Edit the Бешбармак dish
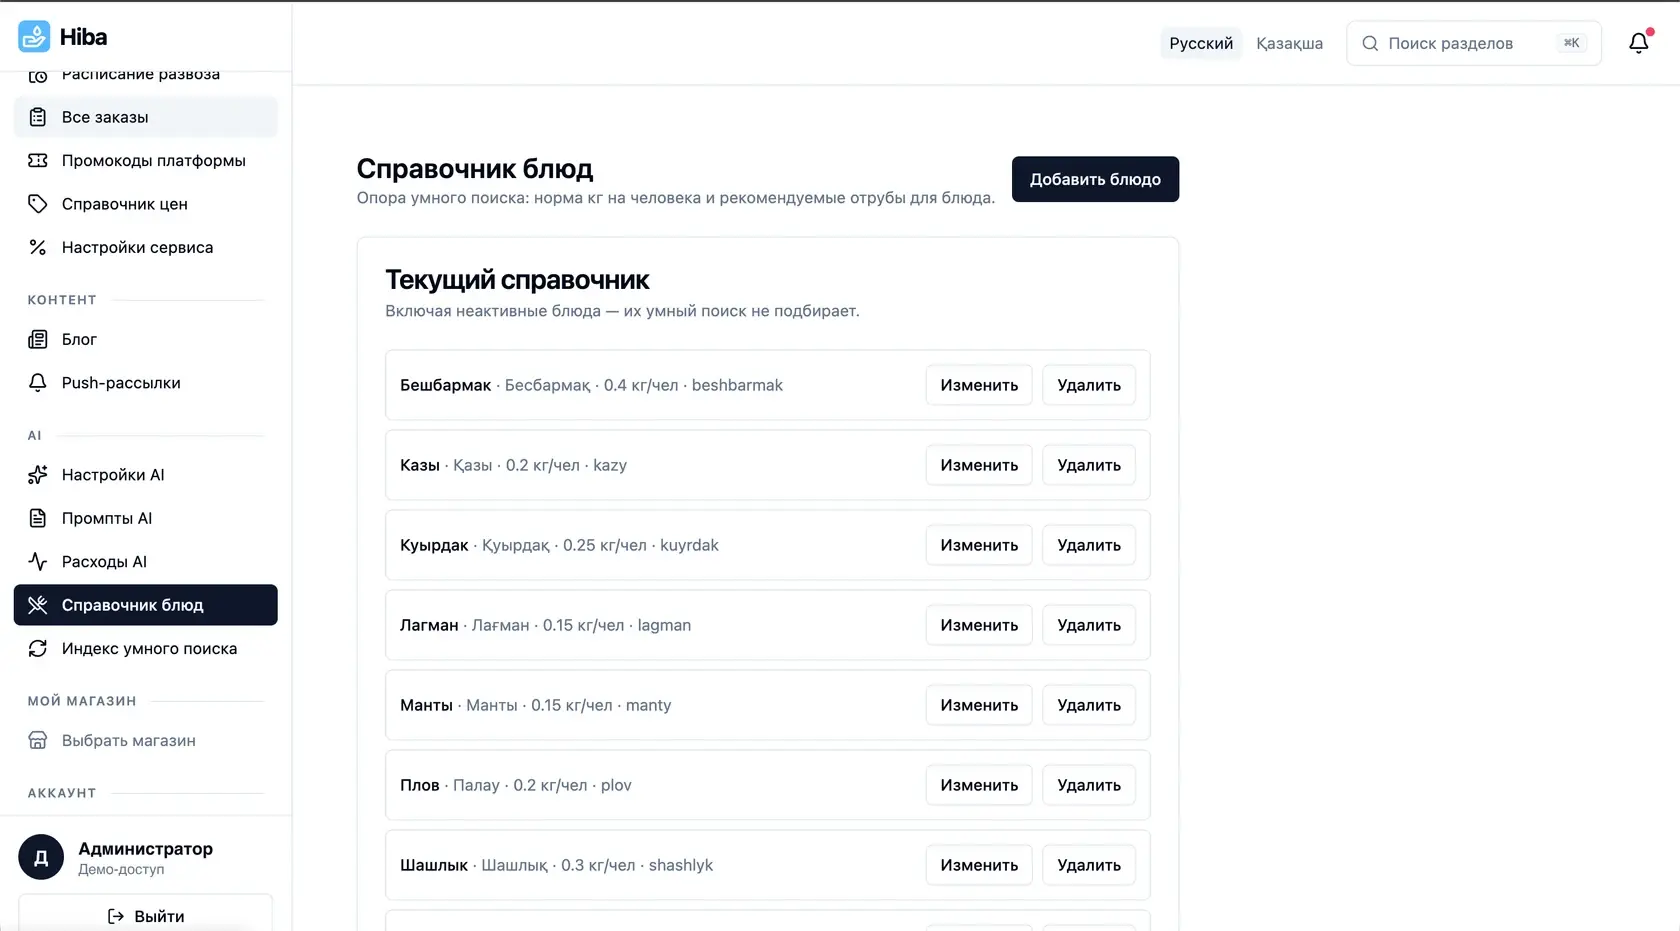The height and width of the screenshot is (931, 1680). (x=979, y=385)
